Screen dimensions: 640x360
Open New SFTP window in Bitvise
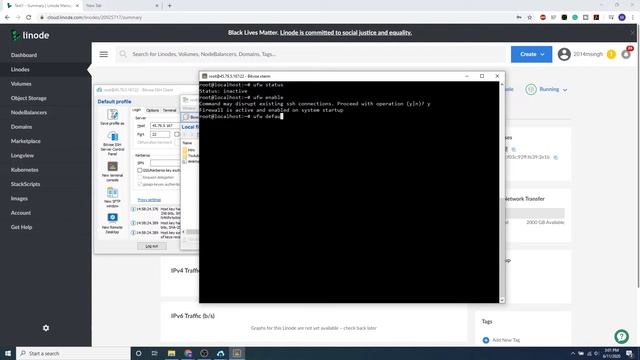click(x=112, y=198)
